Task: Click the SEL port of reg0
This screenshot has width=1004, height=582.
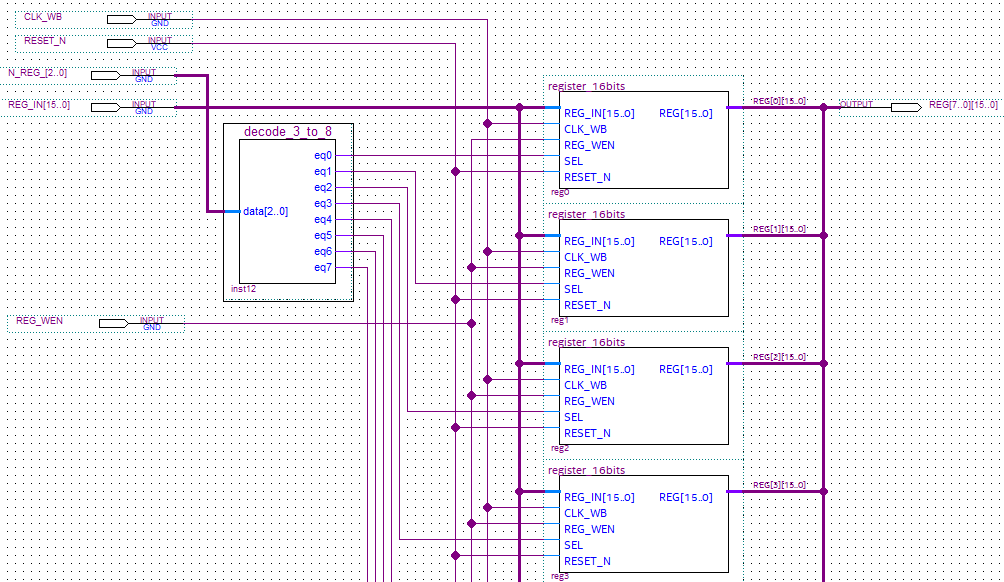Action: [x=573, y=161]
